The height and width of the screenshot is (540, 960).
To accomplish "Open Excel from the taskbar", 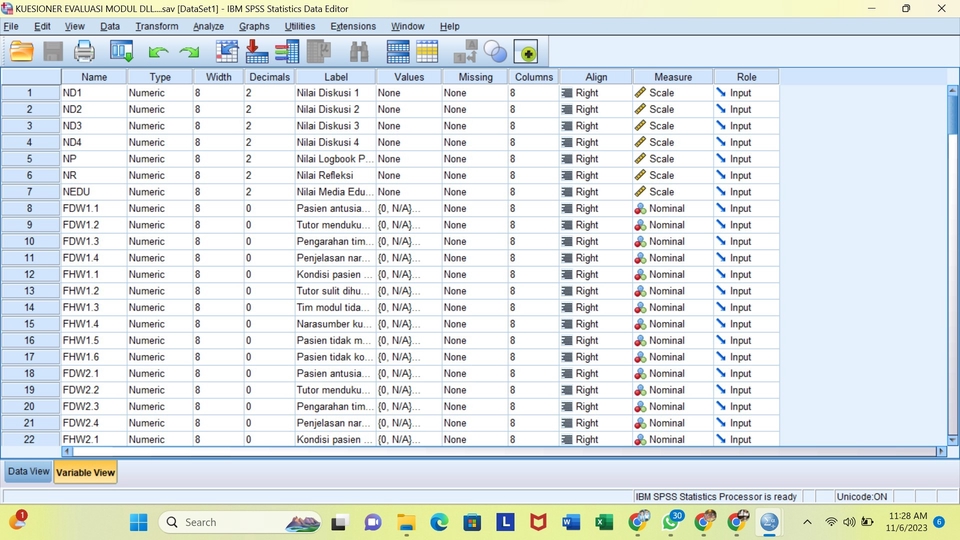I will pyautogui.click(x=604, y=522).
